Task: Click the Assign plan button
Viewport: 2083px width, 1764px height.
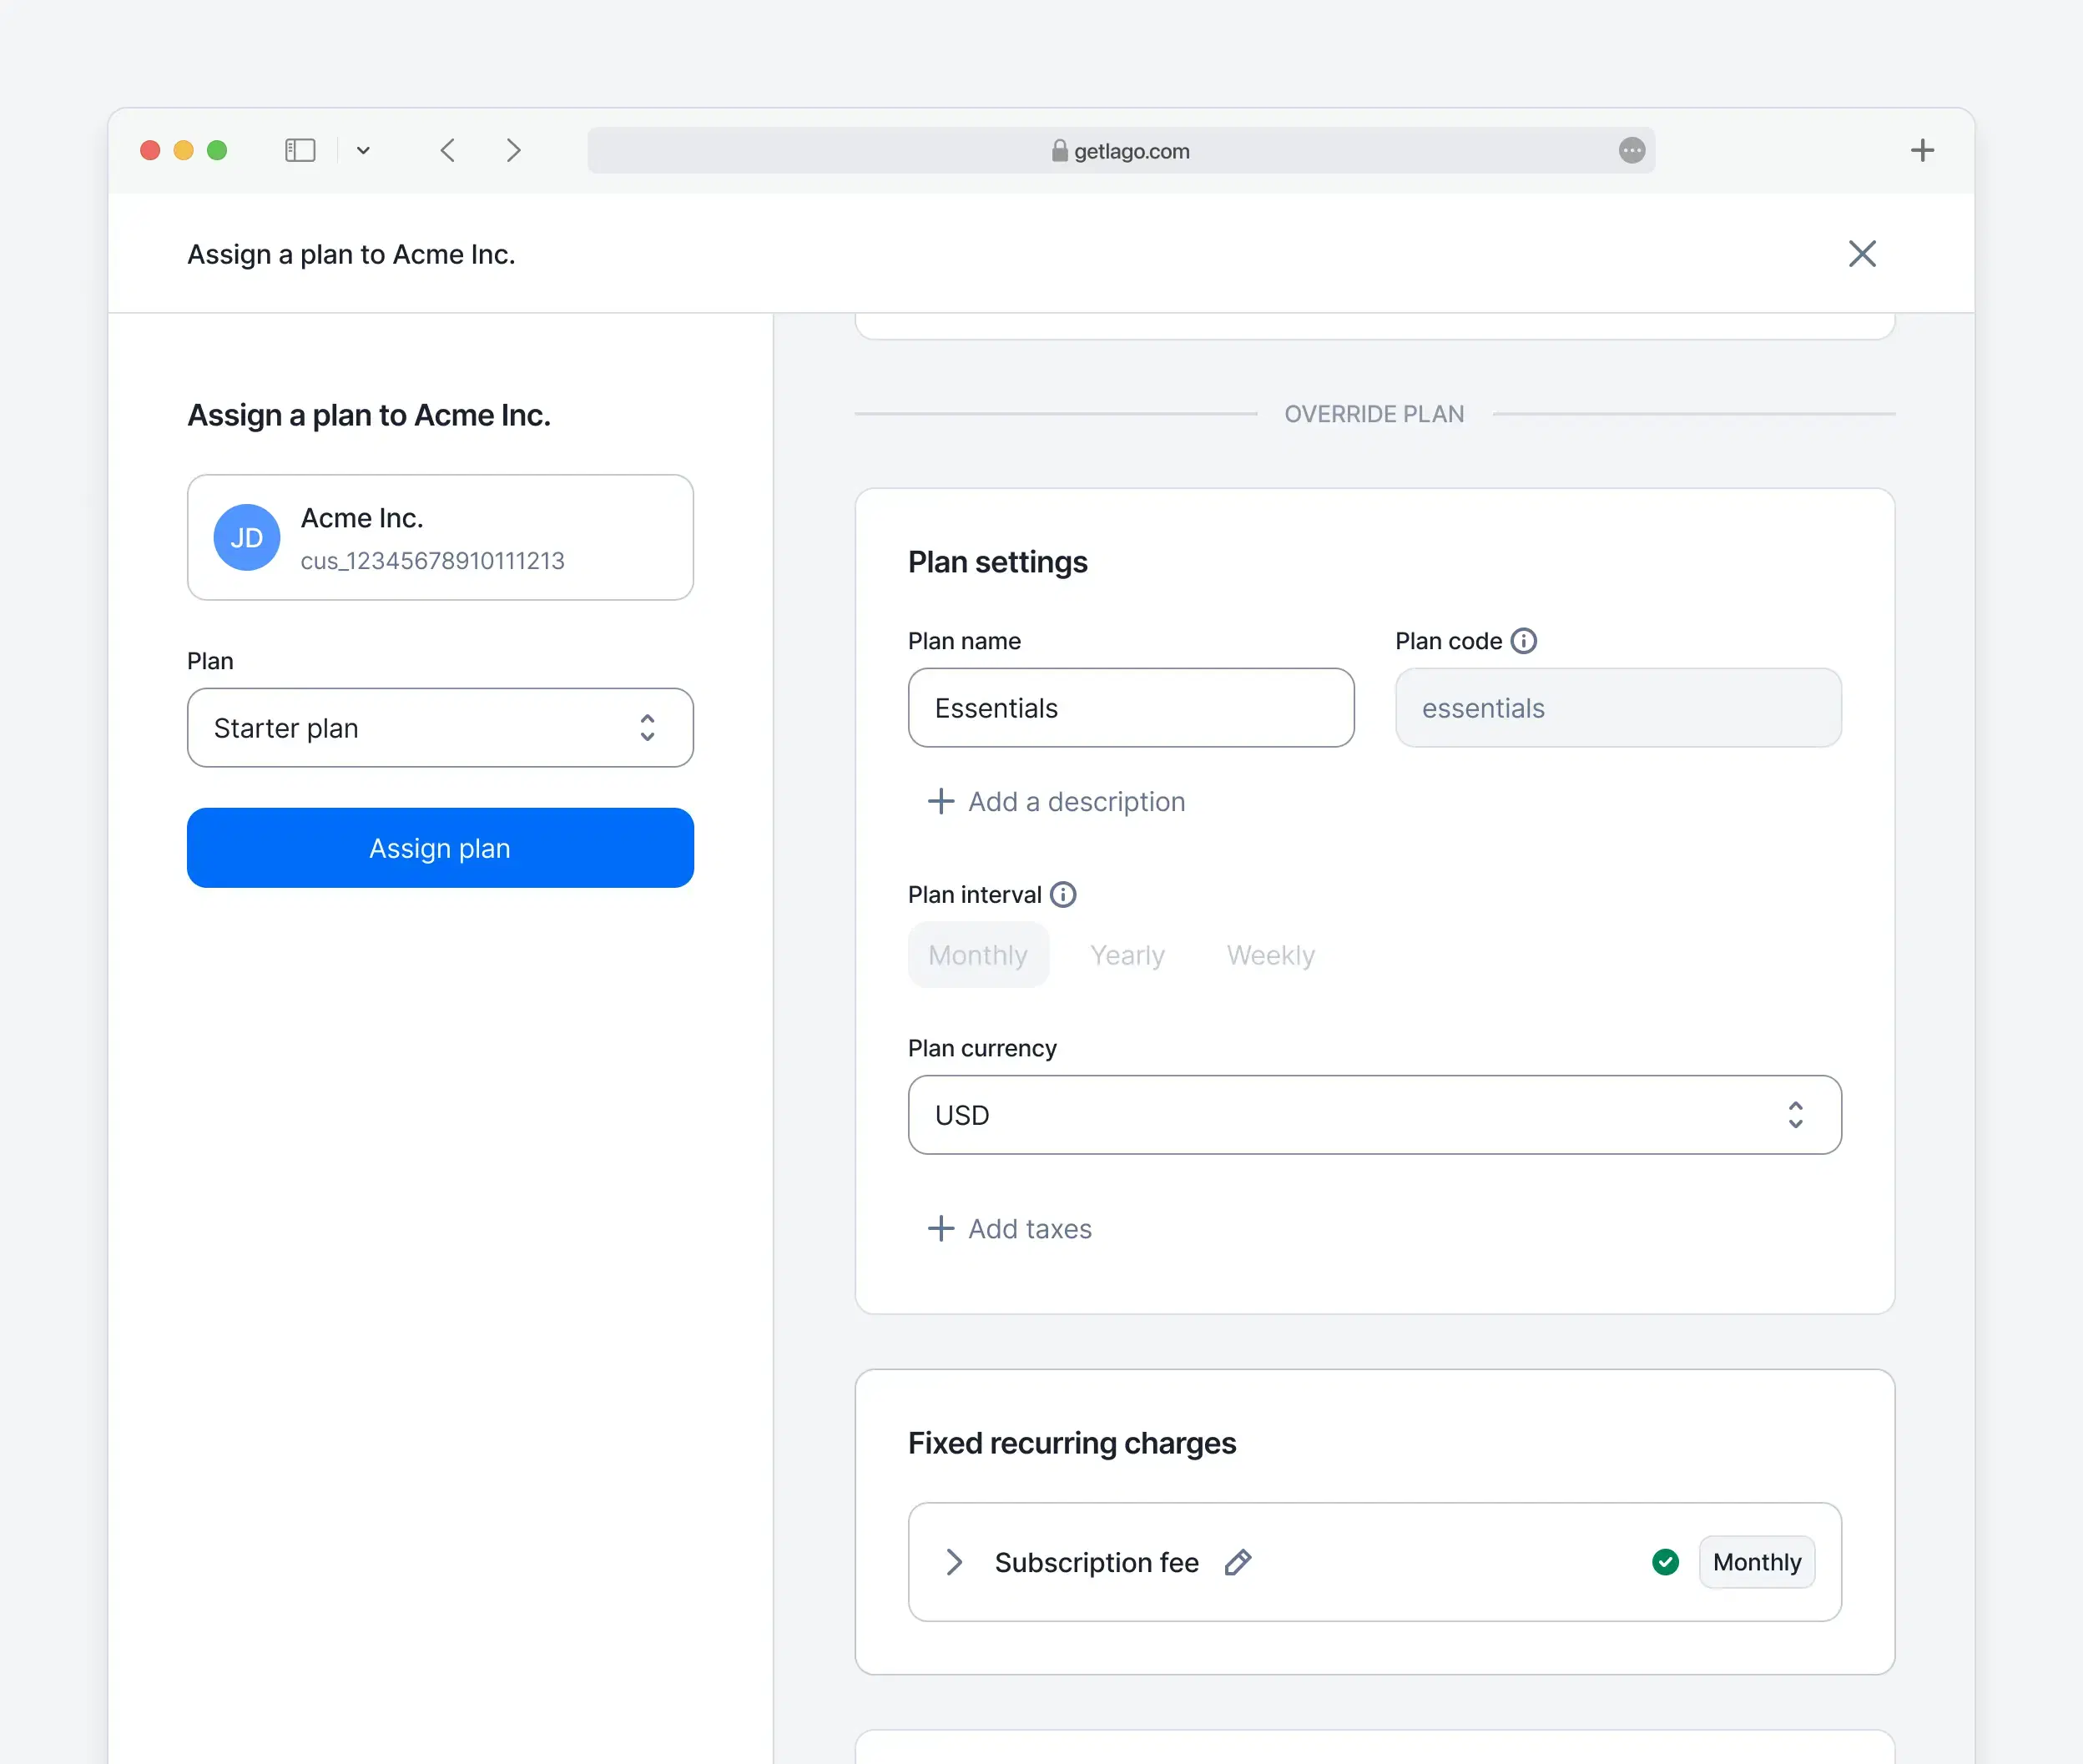Action: click(440, 848)
